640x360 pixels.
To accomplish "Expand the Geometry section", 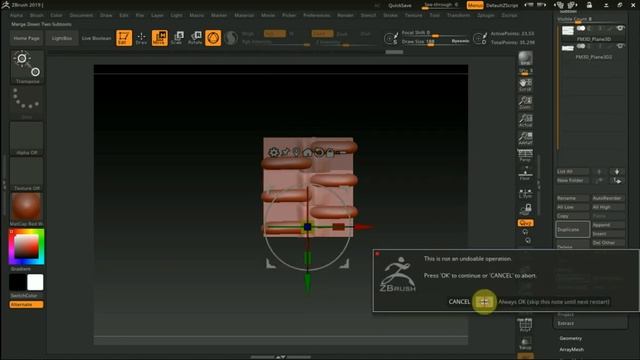I will point(571,338).
